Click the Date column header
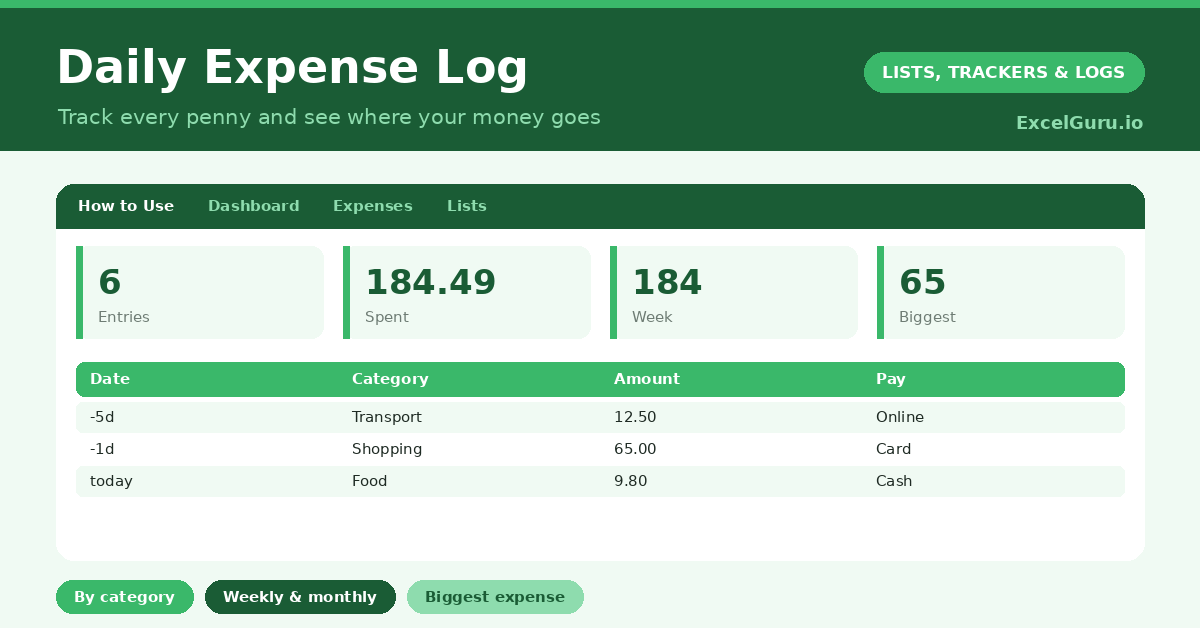 click(110, 379)
